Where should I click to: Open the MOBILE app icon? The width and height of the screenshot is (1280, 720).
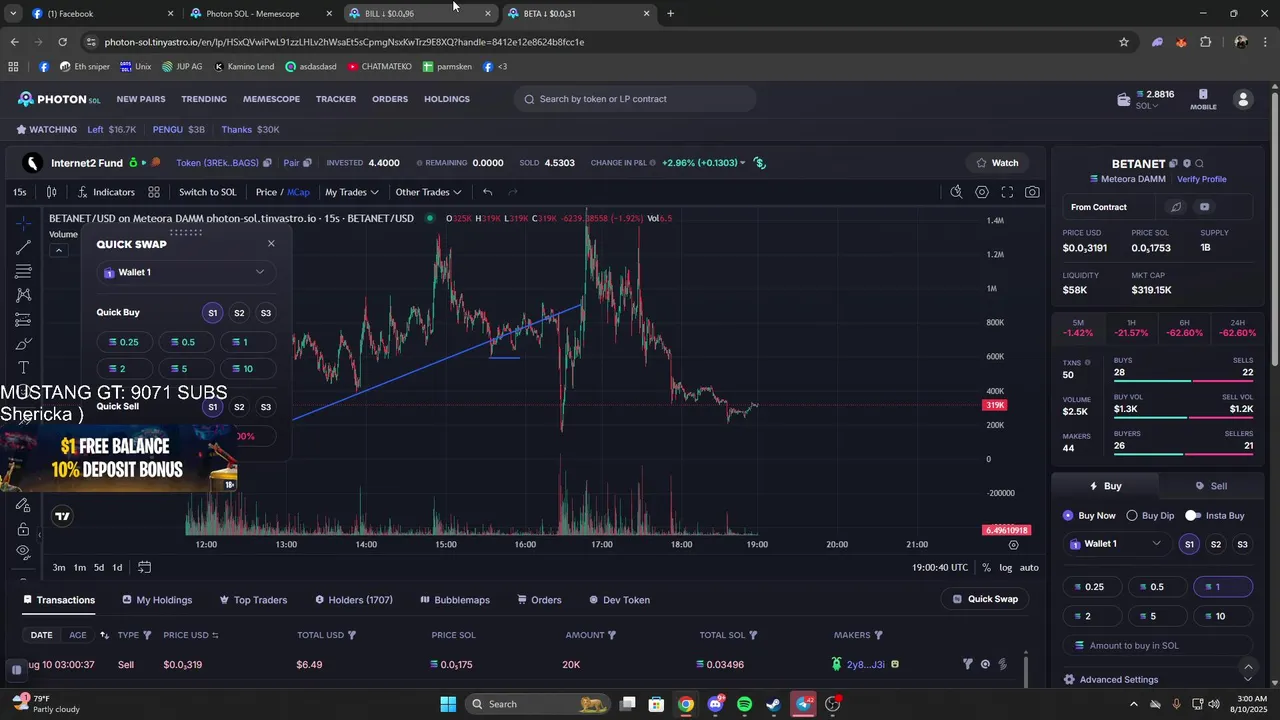pyautogui.click(x=1203, y=99)
